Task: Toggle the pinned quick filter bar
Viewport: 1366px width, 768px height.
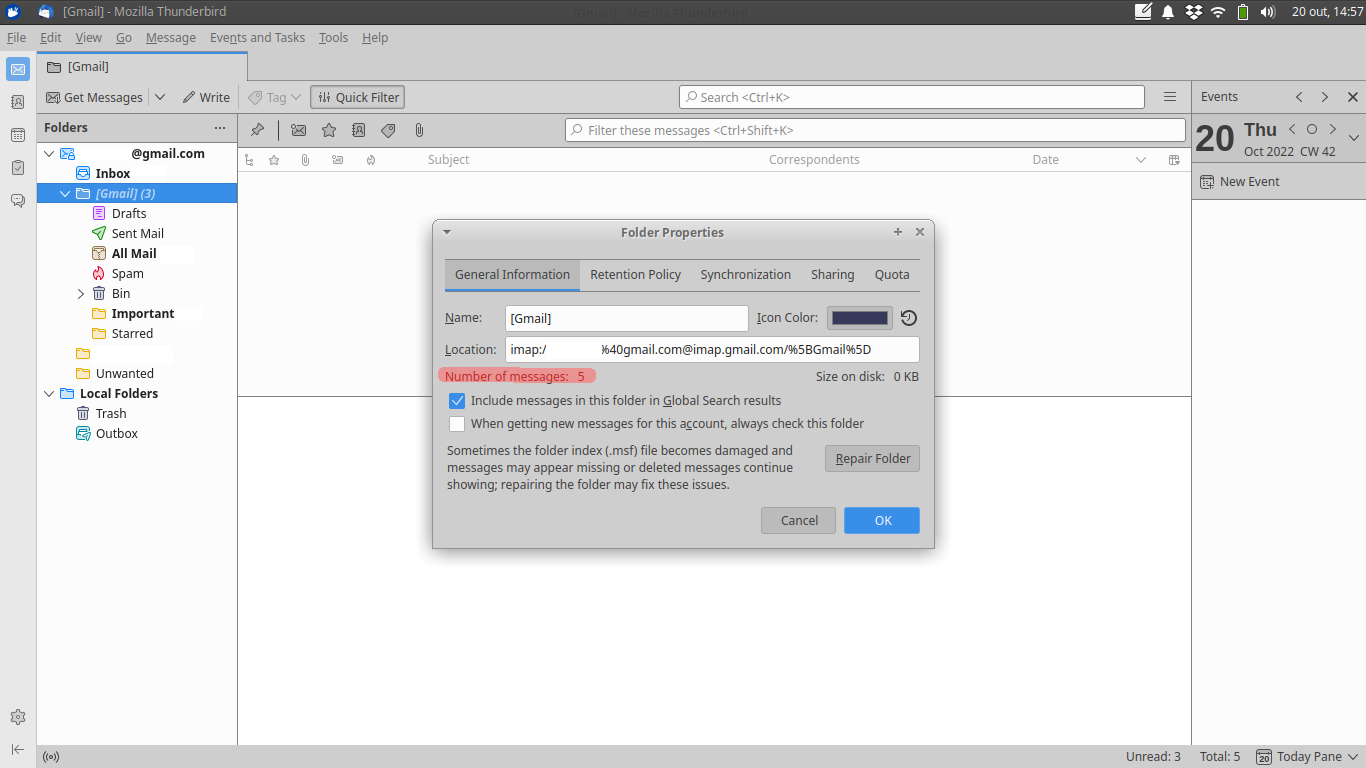Action: (x=257, y=130)
